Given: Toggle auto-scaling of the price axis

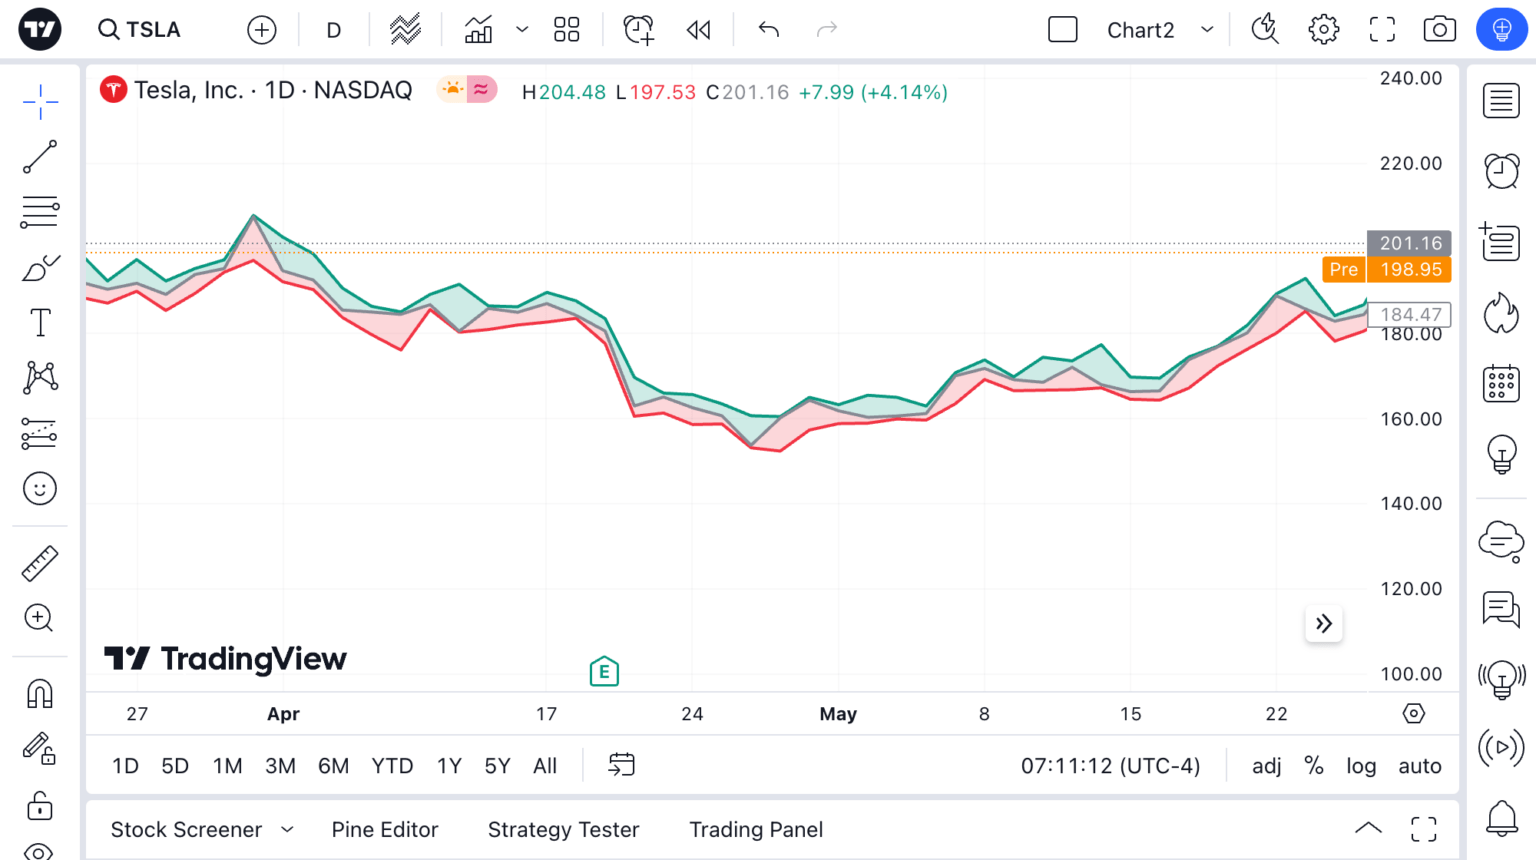Looking at the screenshot, I should [1419, 765].
